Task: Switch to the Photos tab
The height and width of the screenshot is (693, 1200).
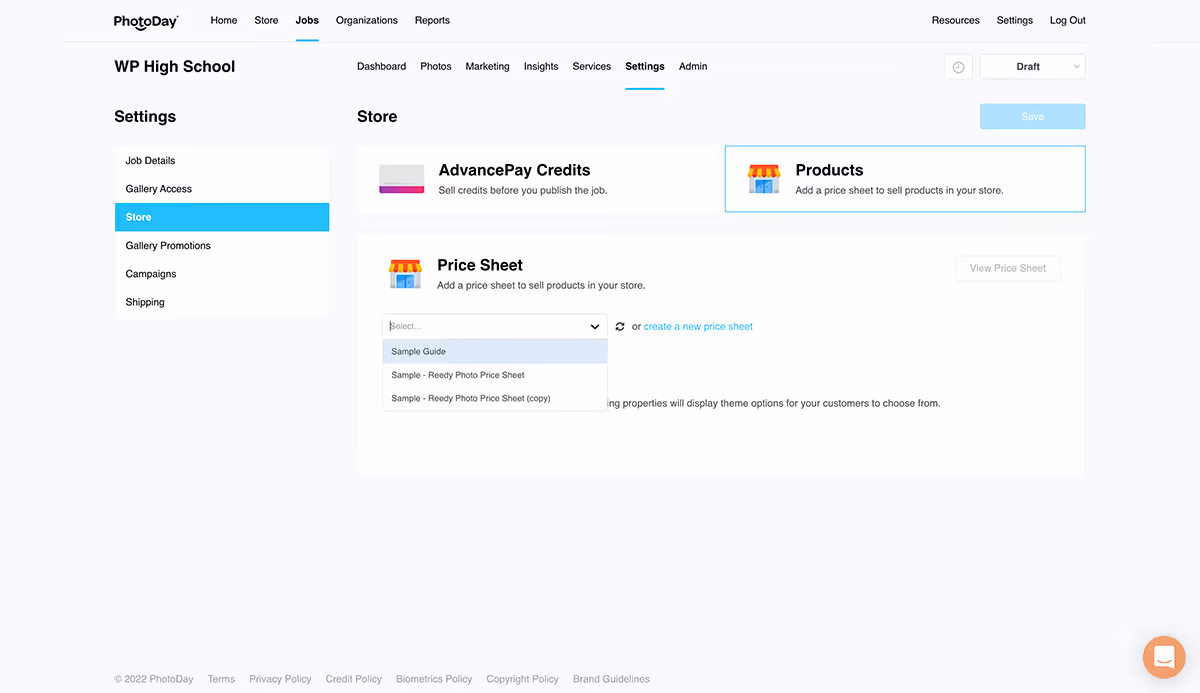Action: (x=436, y=67)
